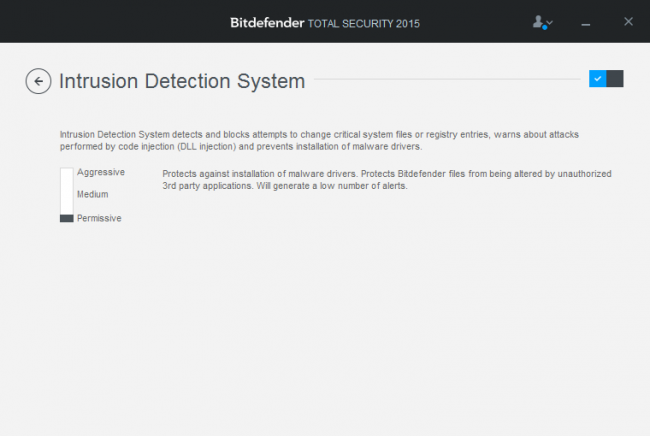The height and width of the screenshot is (436, 650).
Task: Open the user account icon
Action: tap(539, 21)
